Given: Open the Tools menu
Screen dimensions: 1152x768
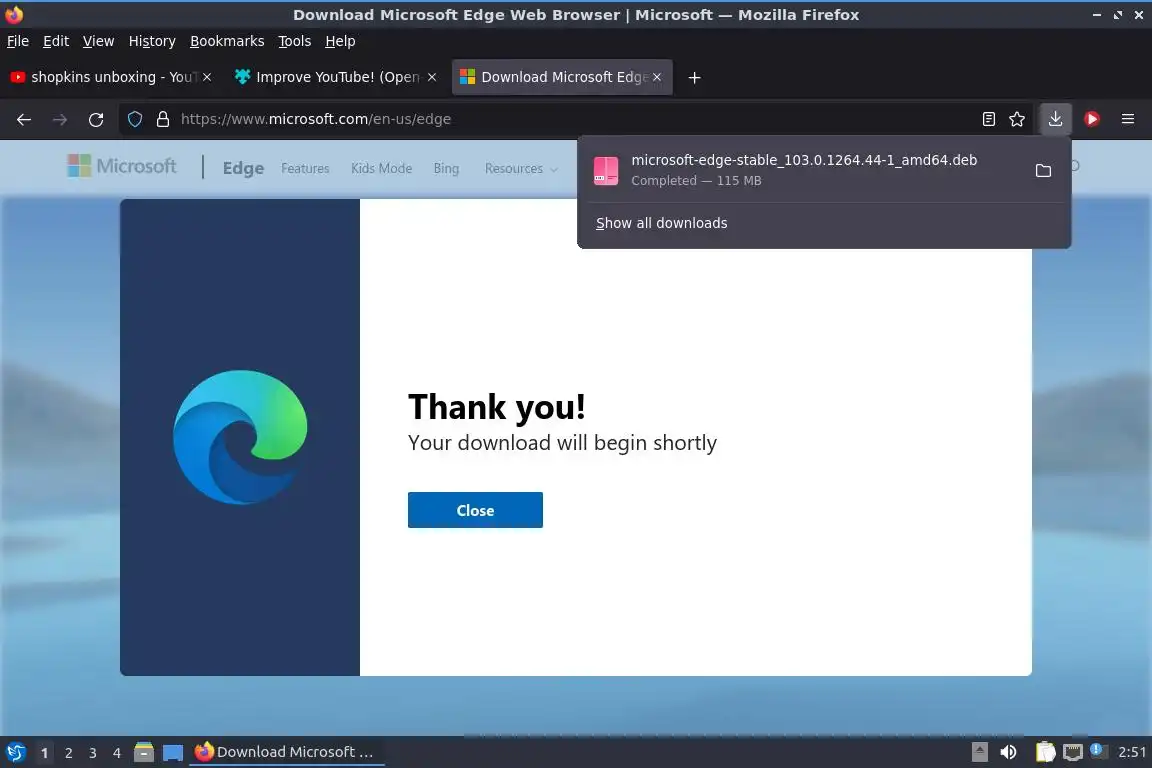Looking at the screenshot, I should (x=295, y=41).
